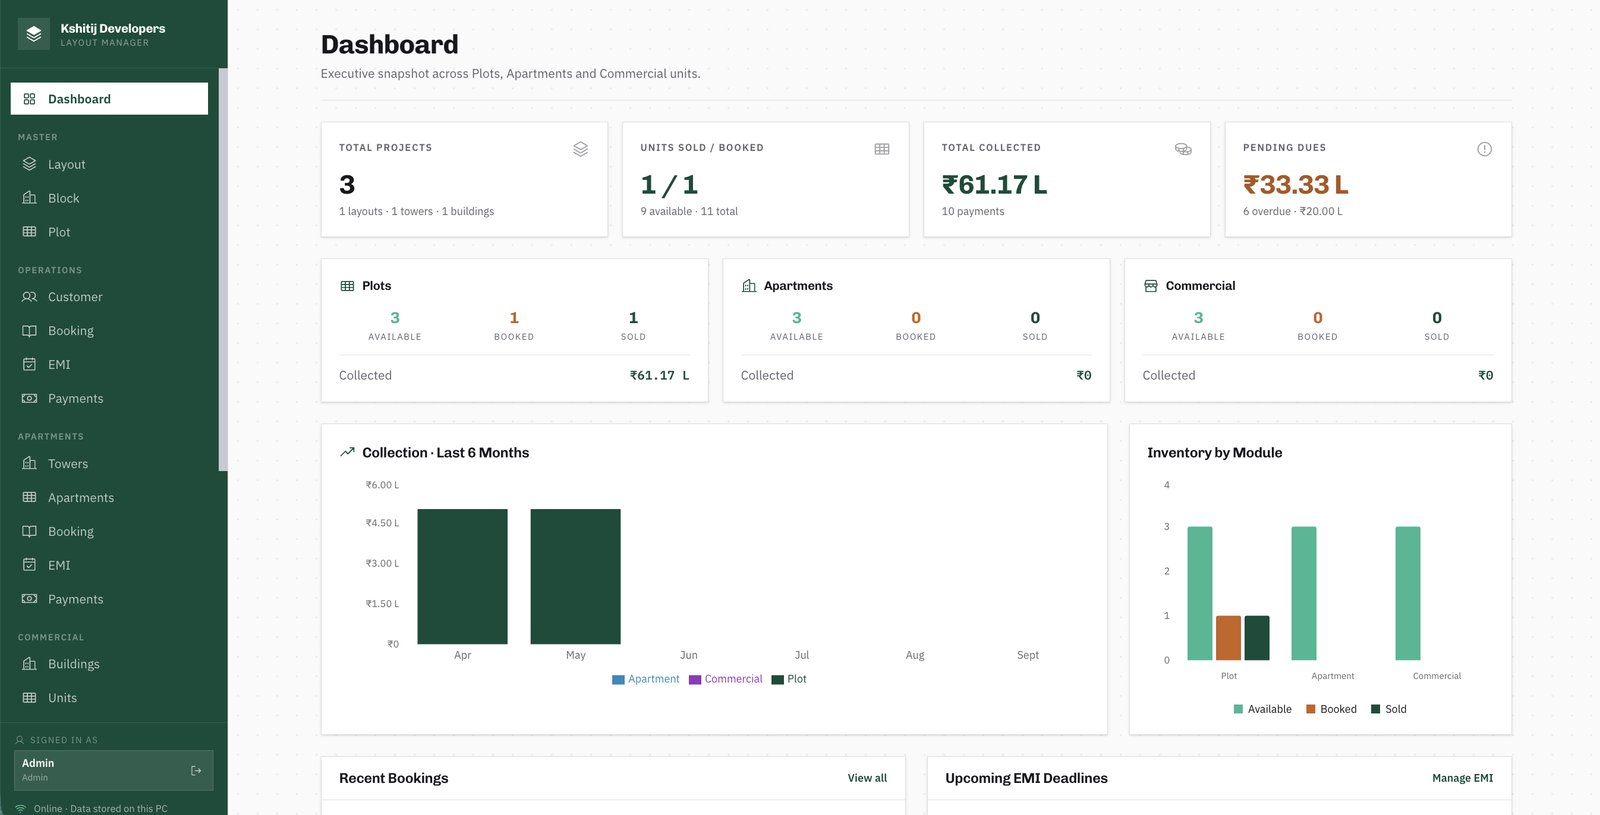Click the grid icon on Units Sold card
Viewport: 1600px width, 815px height.
pyautogui.click(x=882, y=149)
